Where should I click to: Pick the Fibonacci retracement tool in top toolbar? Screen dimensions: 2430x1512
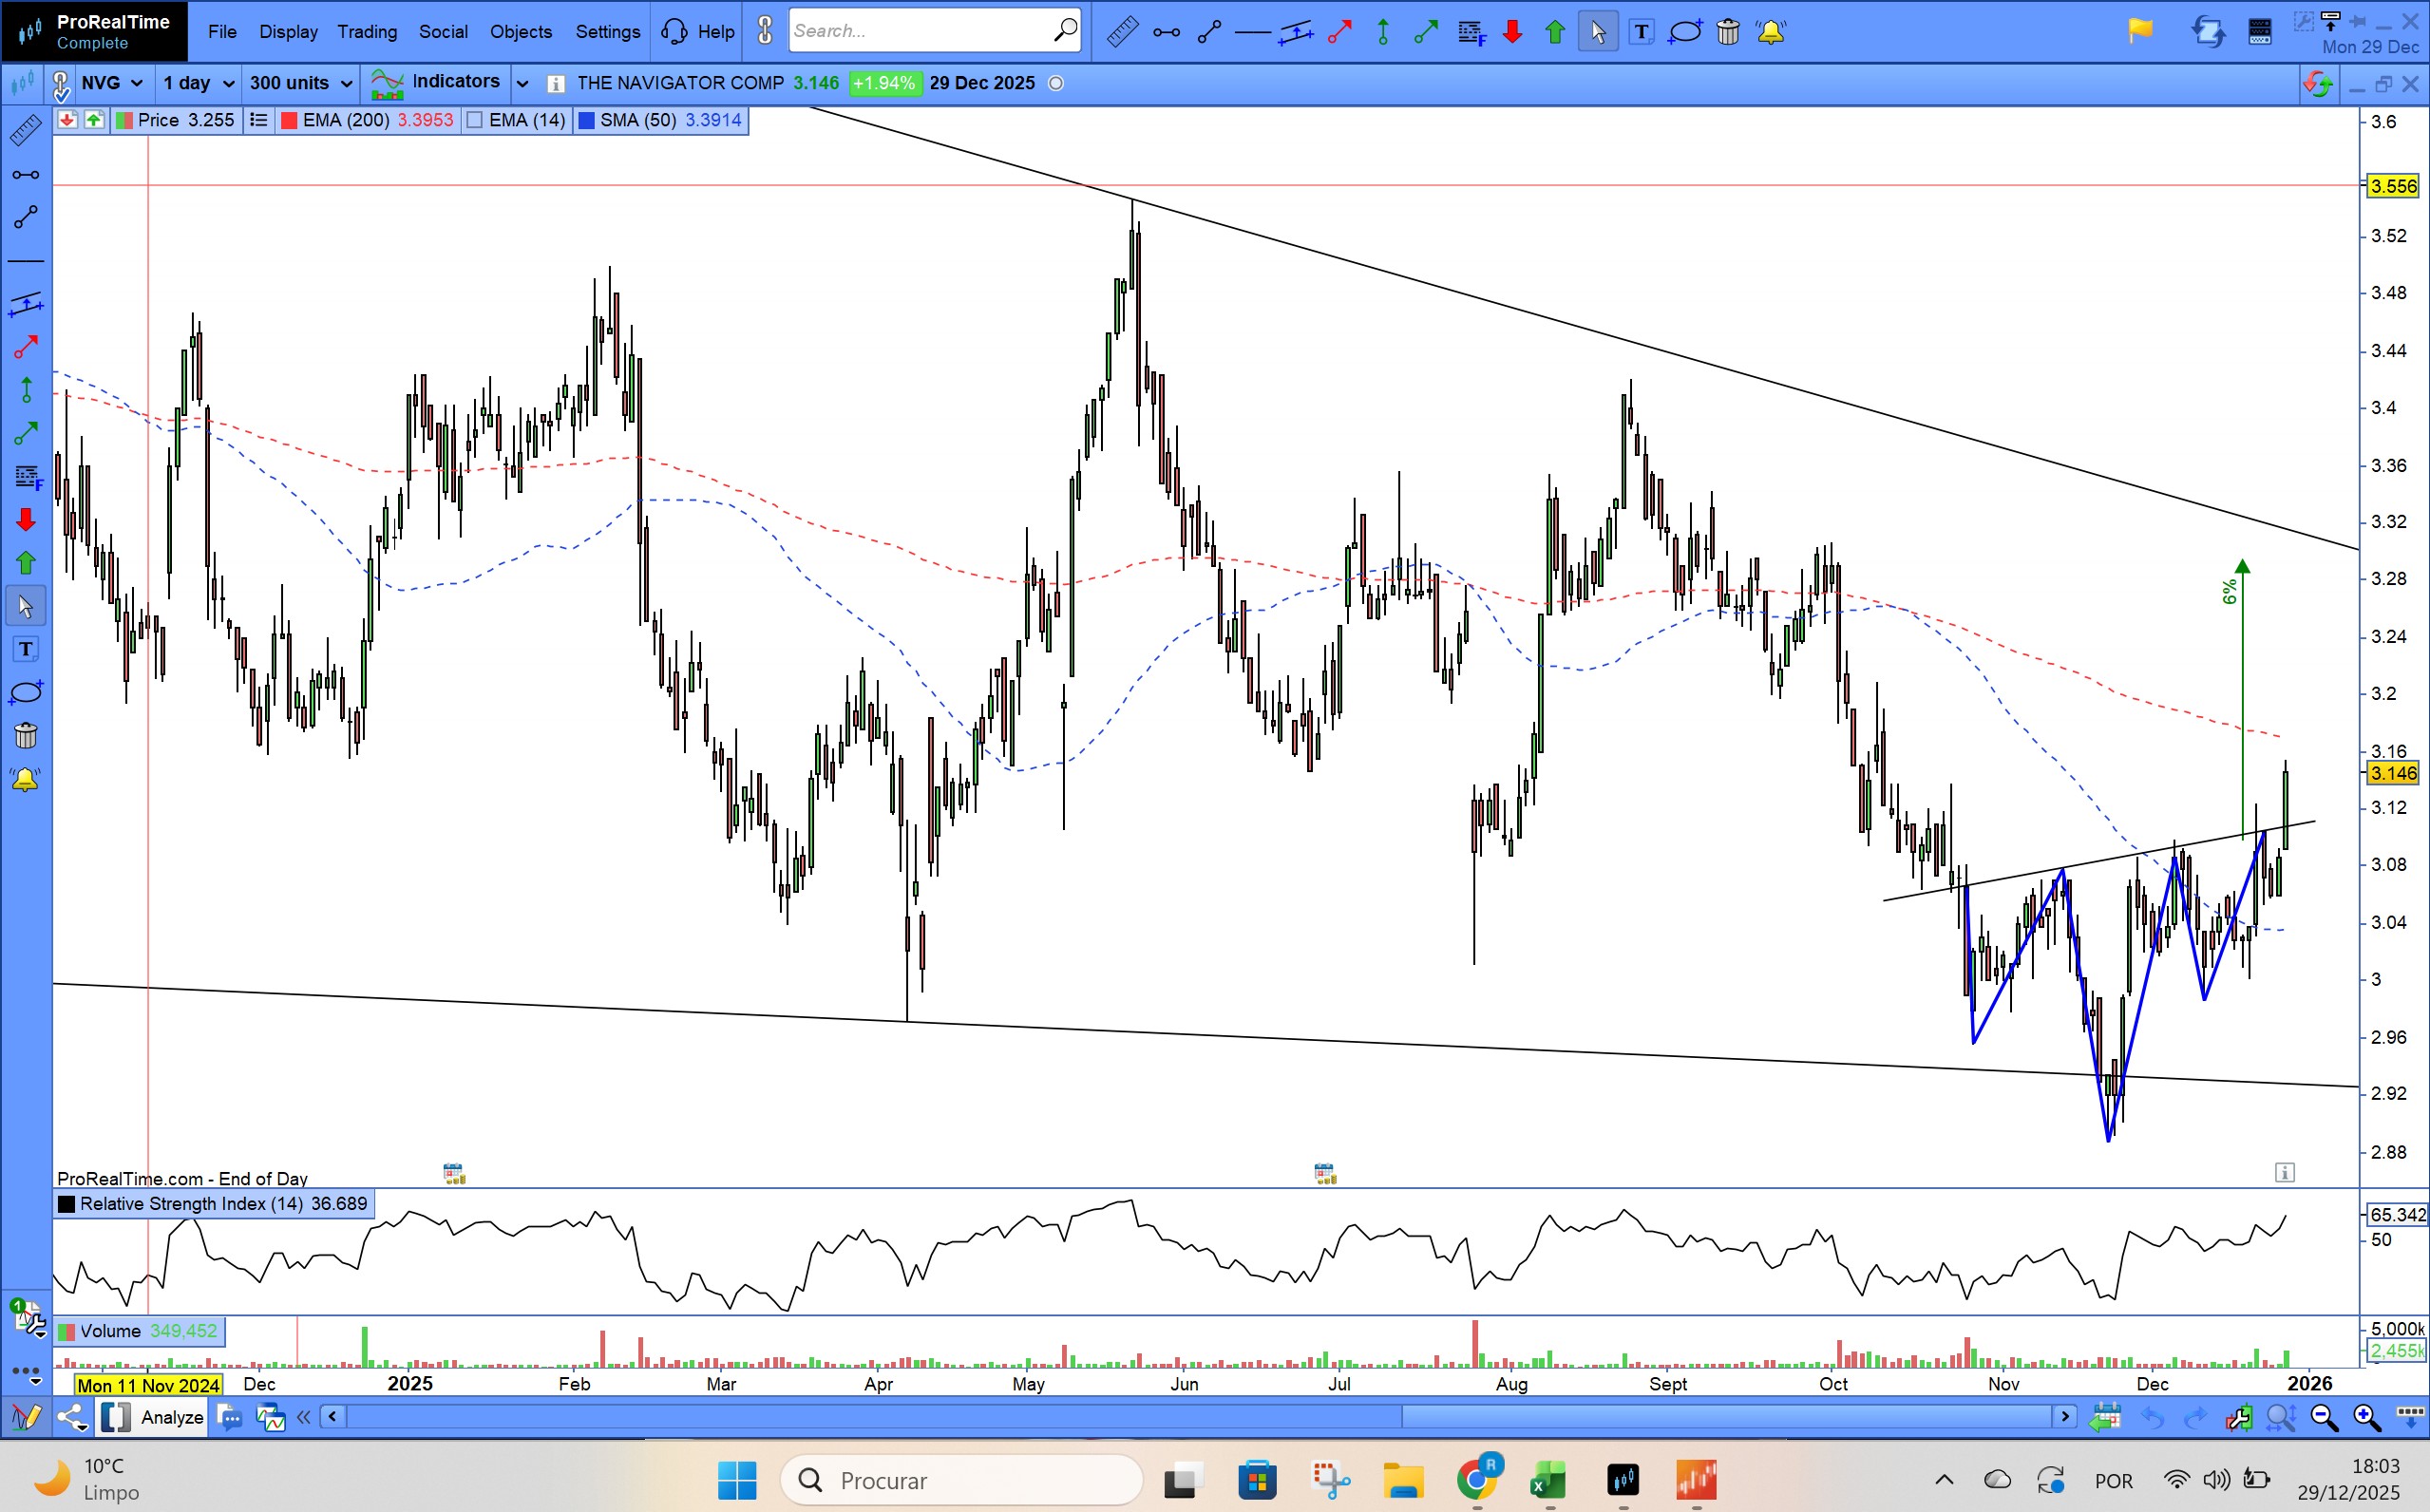(1471, 32)
